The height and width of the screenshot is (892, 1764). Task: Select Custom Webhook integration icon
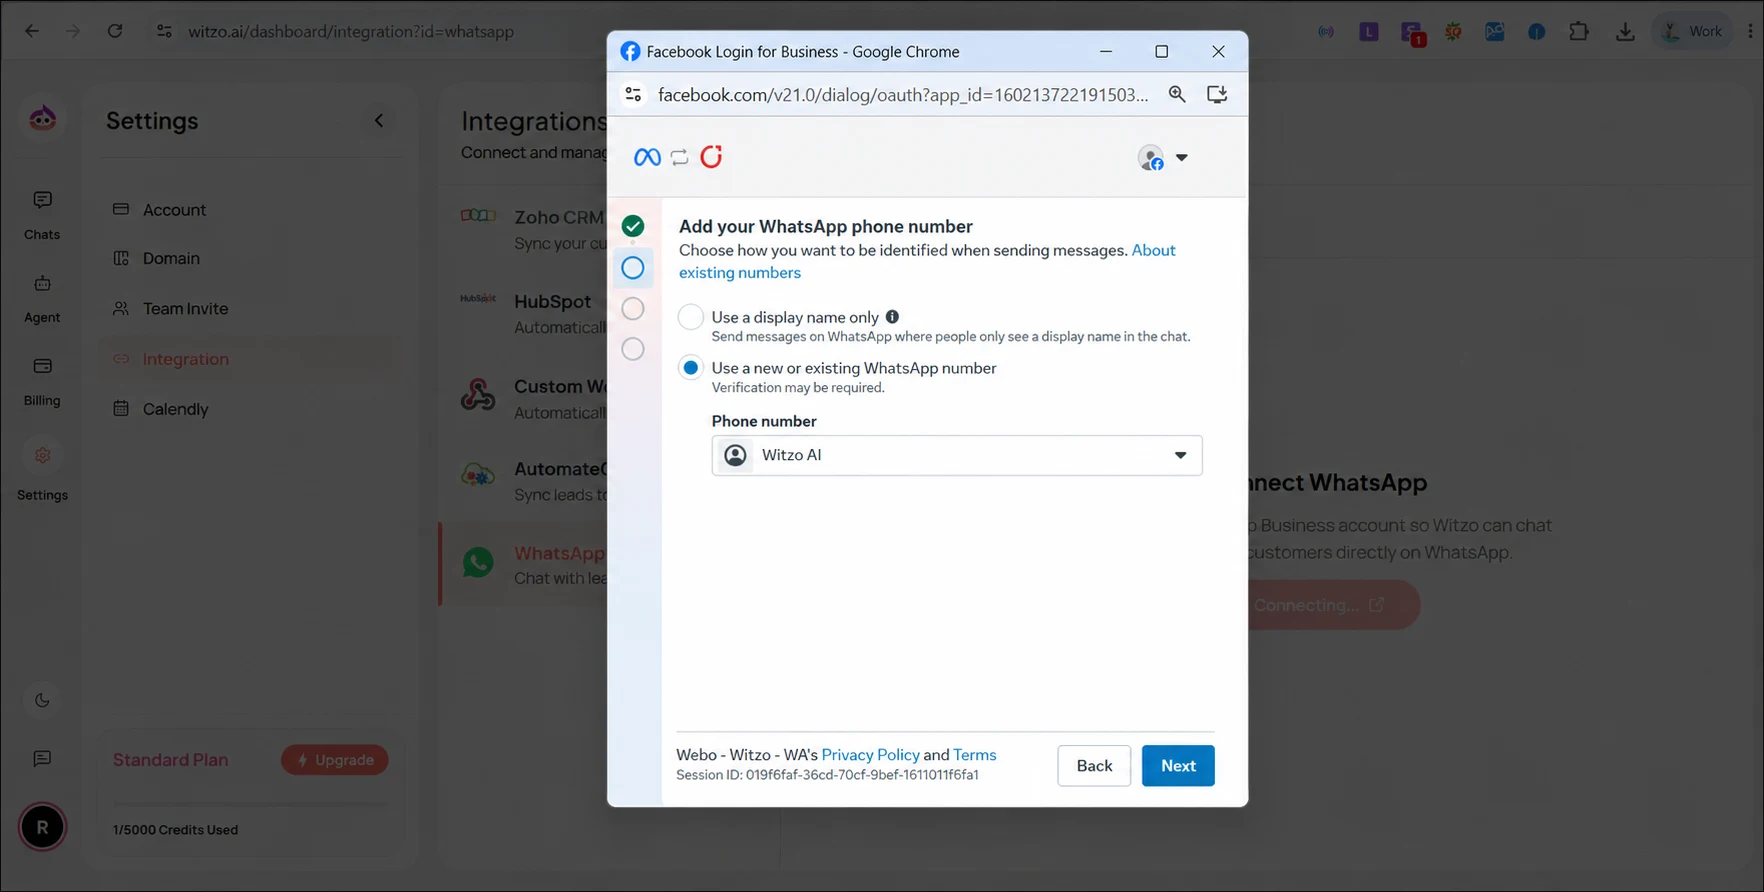[478, 395]
